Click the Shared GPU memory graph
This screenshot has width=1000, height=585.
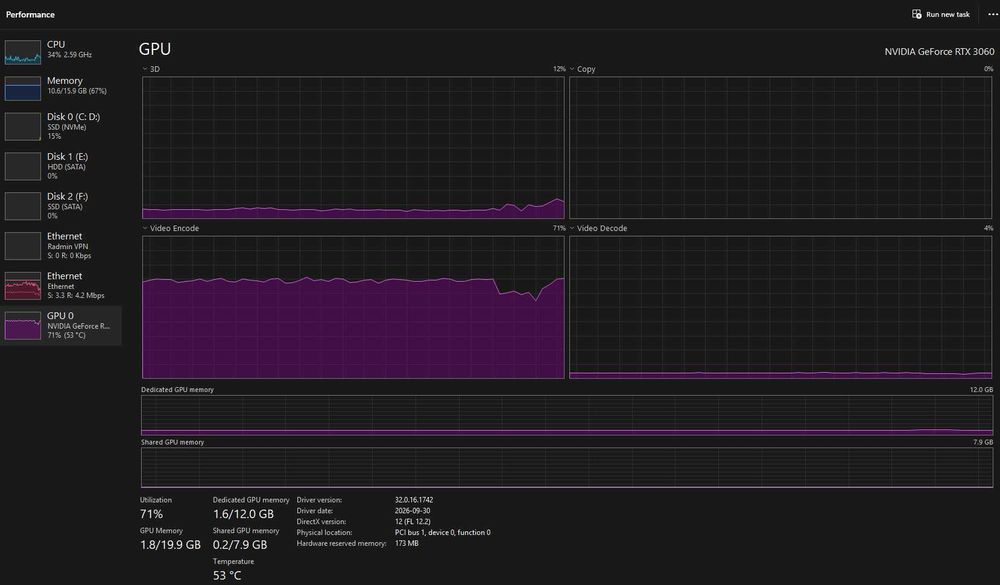tap(567, 468)
